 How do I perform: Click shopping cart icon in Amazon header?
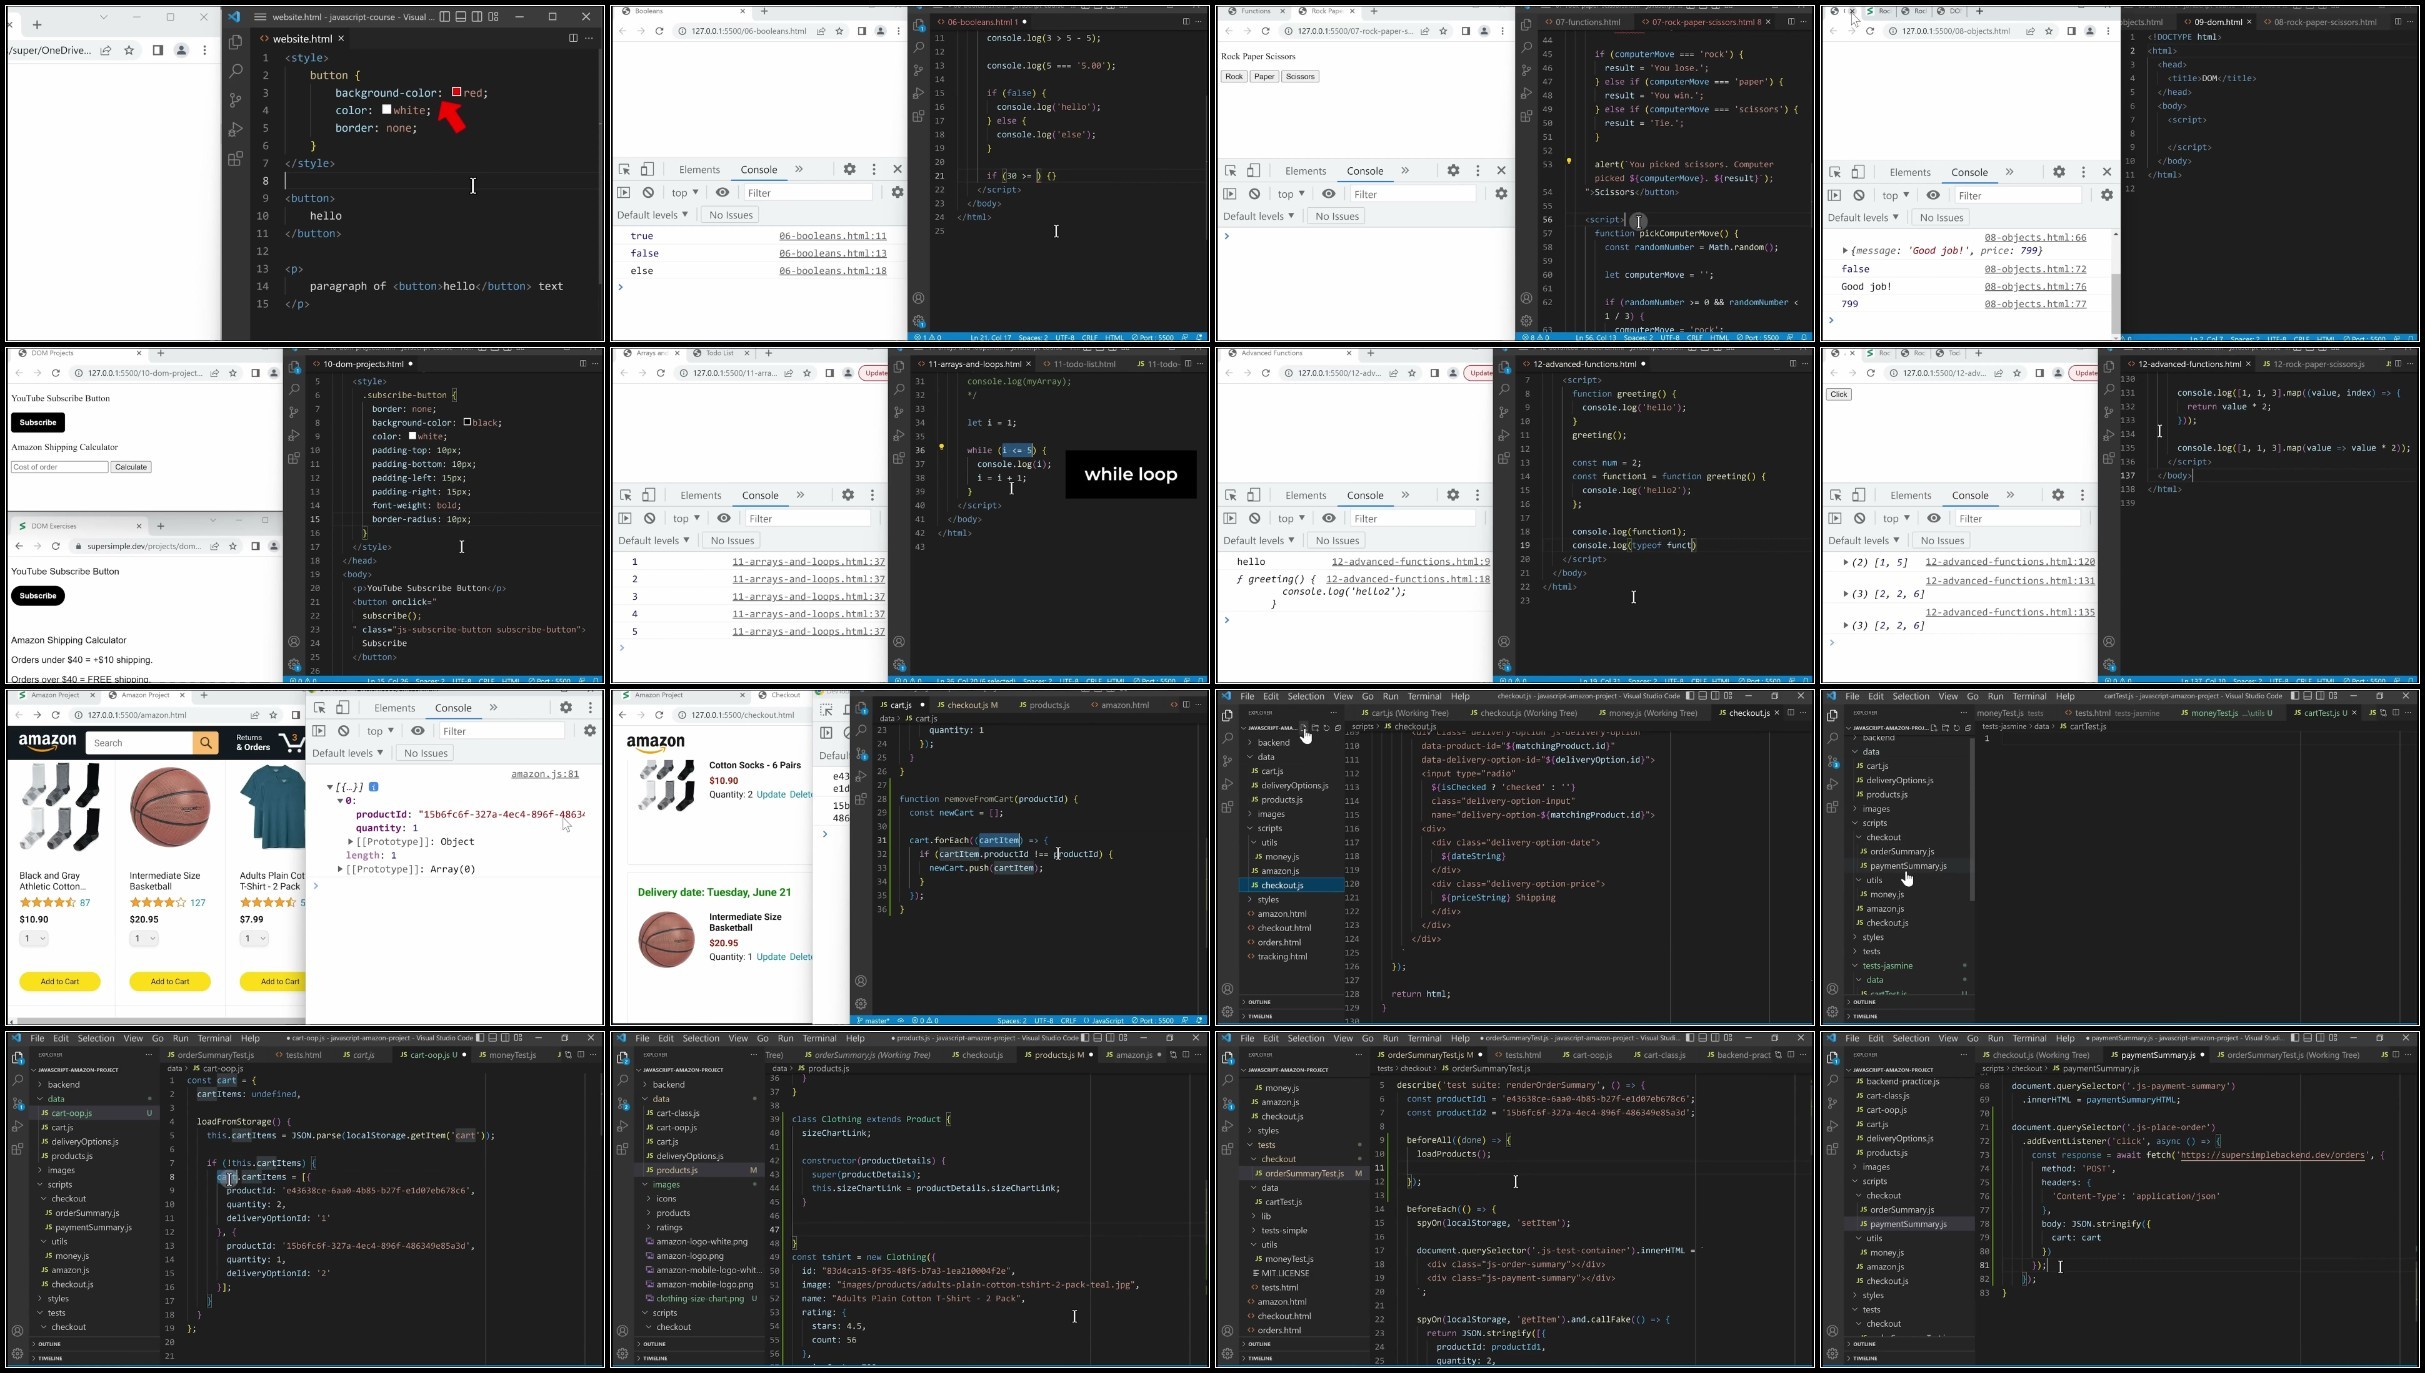pos(290,742)
